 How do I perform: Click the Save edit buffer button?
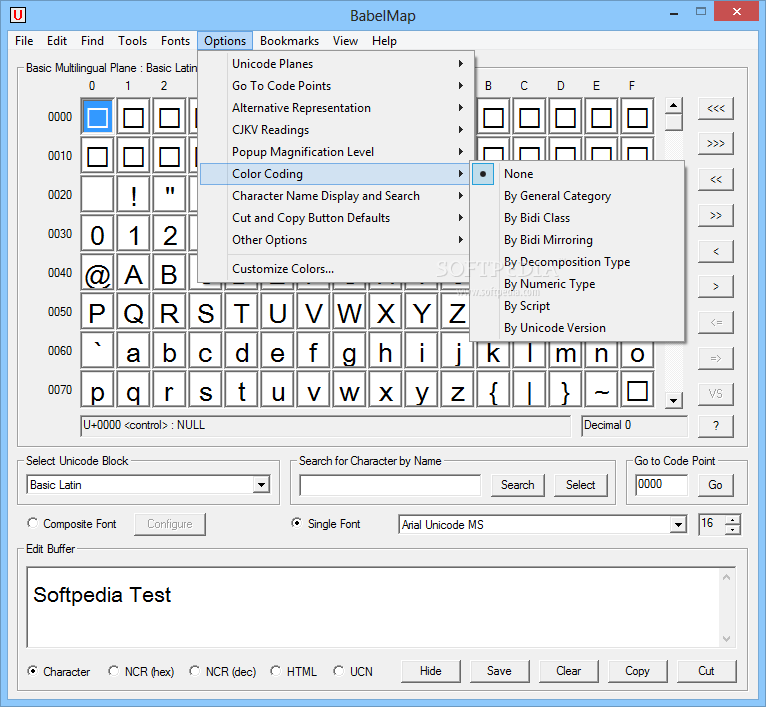coord(499,671)
